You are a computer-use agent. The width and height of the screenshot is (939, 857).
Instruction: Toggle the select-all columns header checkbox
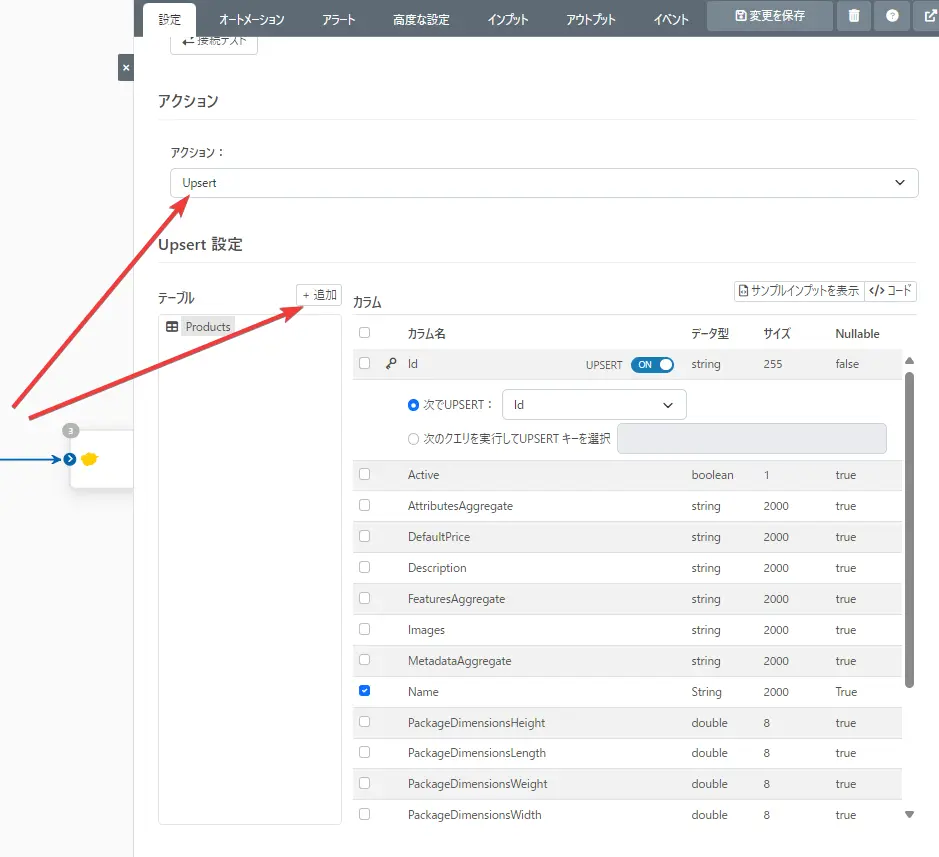pos(364,333)
